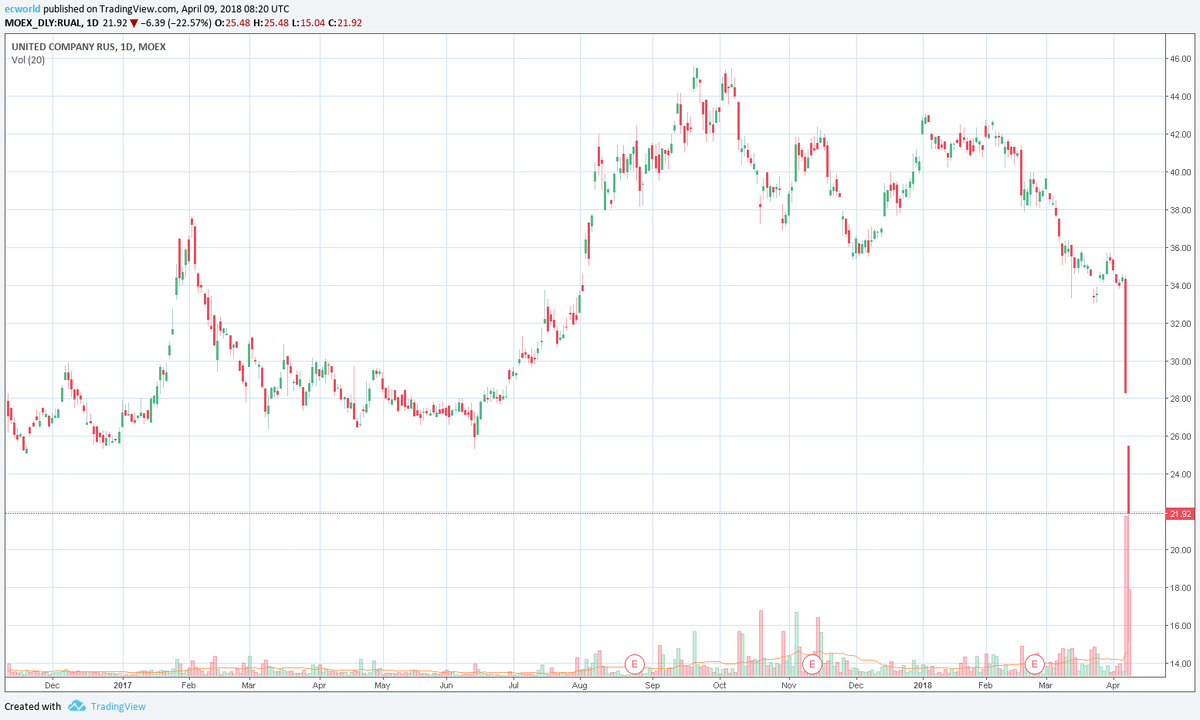Click the tallest red volume bar in April 2018
Image resolution: width=1200 pixels, height=720 pixels.
point(1126,595)
